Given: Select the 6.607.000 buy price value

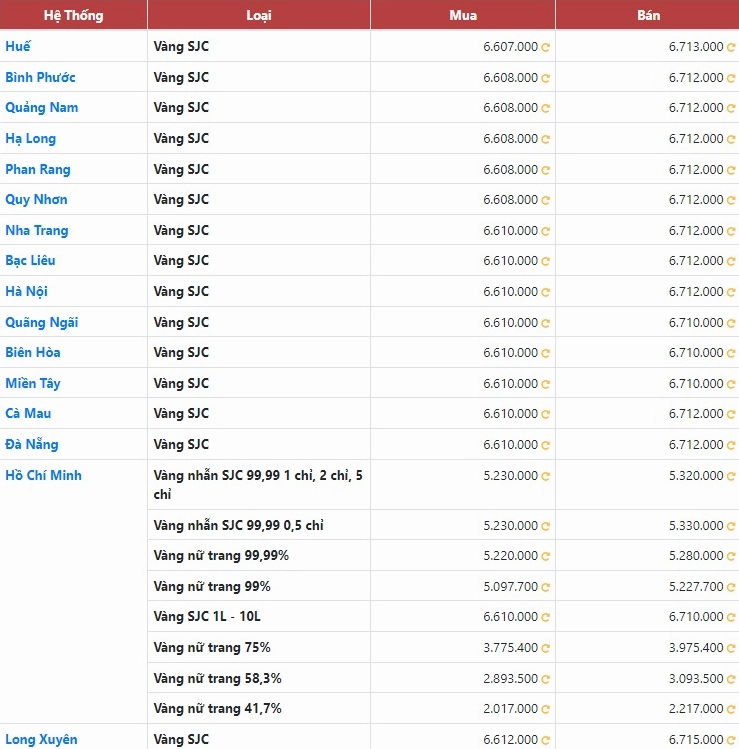Looking at the screenshot, I should pos(510,47).
